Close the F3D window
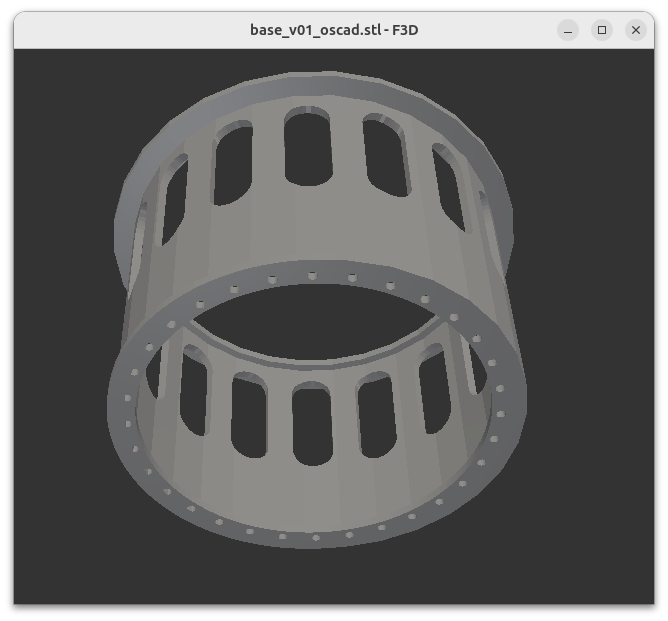The height and width of the screenshot is (621, 668). tap(636, 30)
